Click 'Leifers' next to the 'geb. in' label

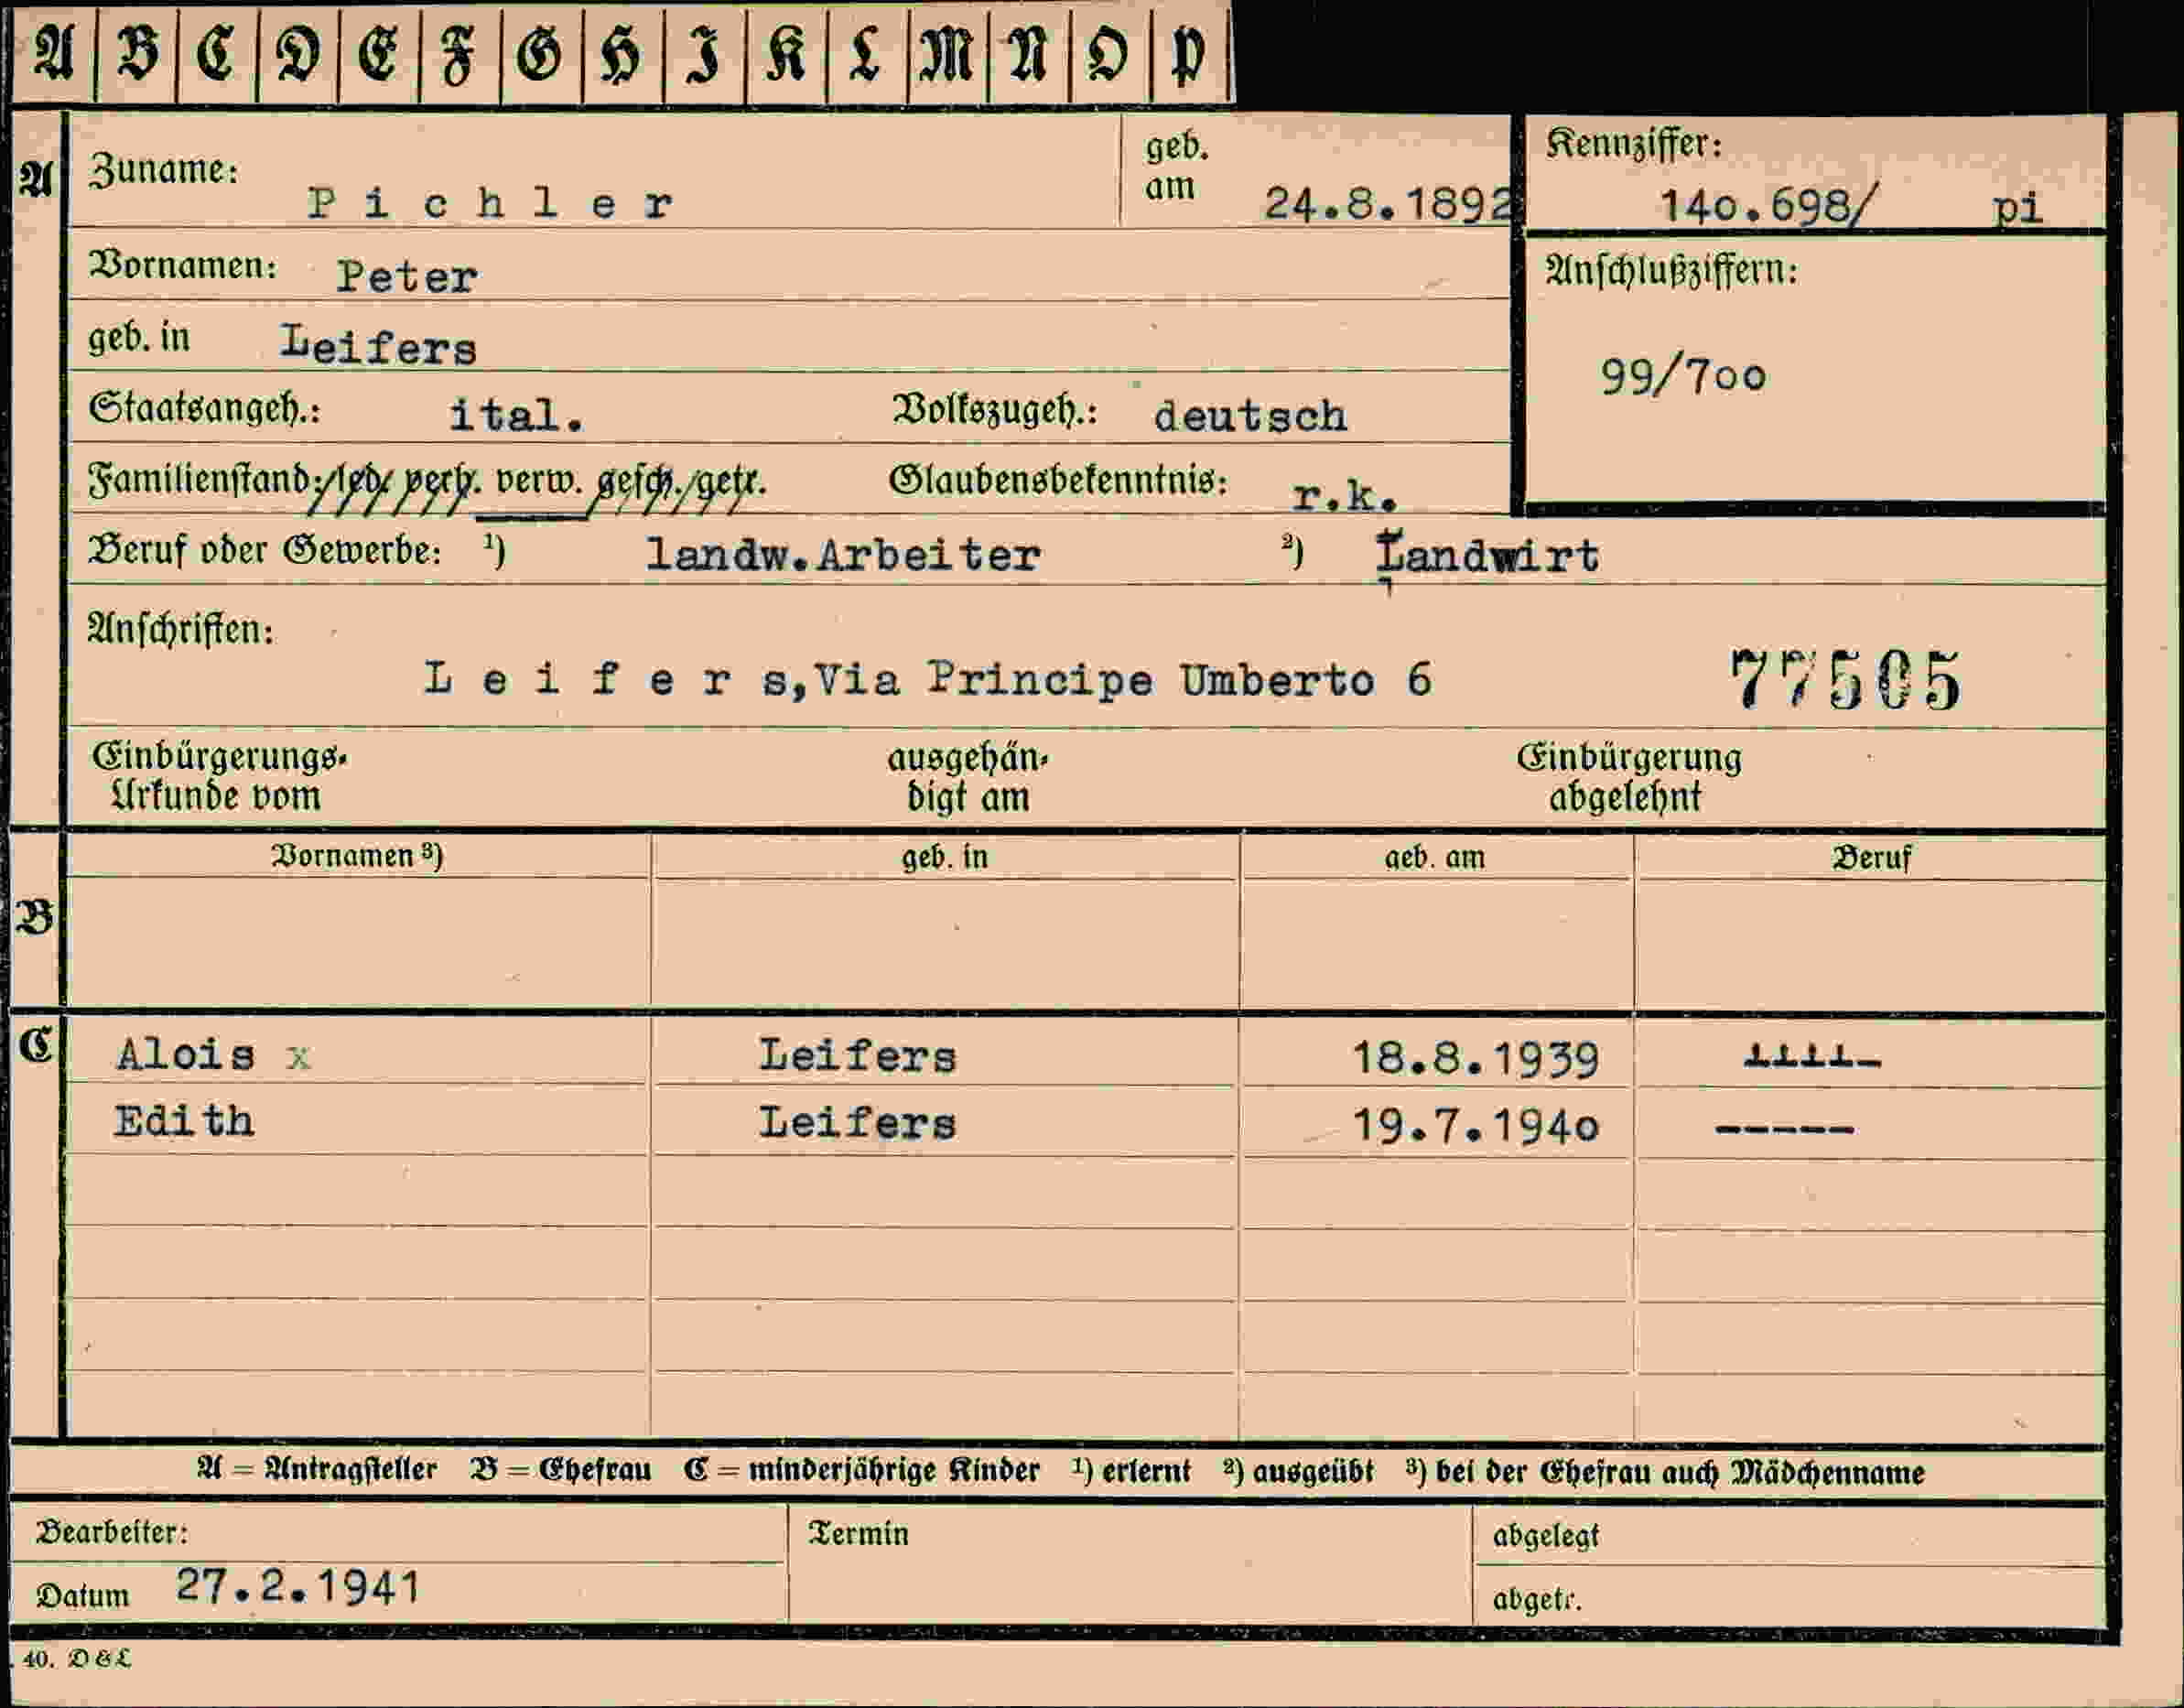coord(378,346)
